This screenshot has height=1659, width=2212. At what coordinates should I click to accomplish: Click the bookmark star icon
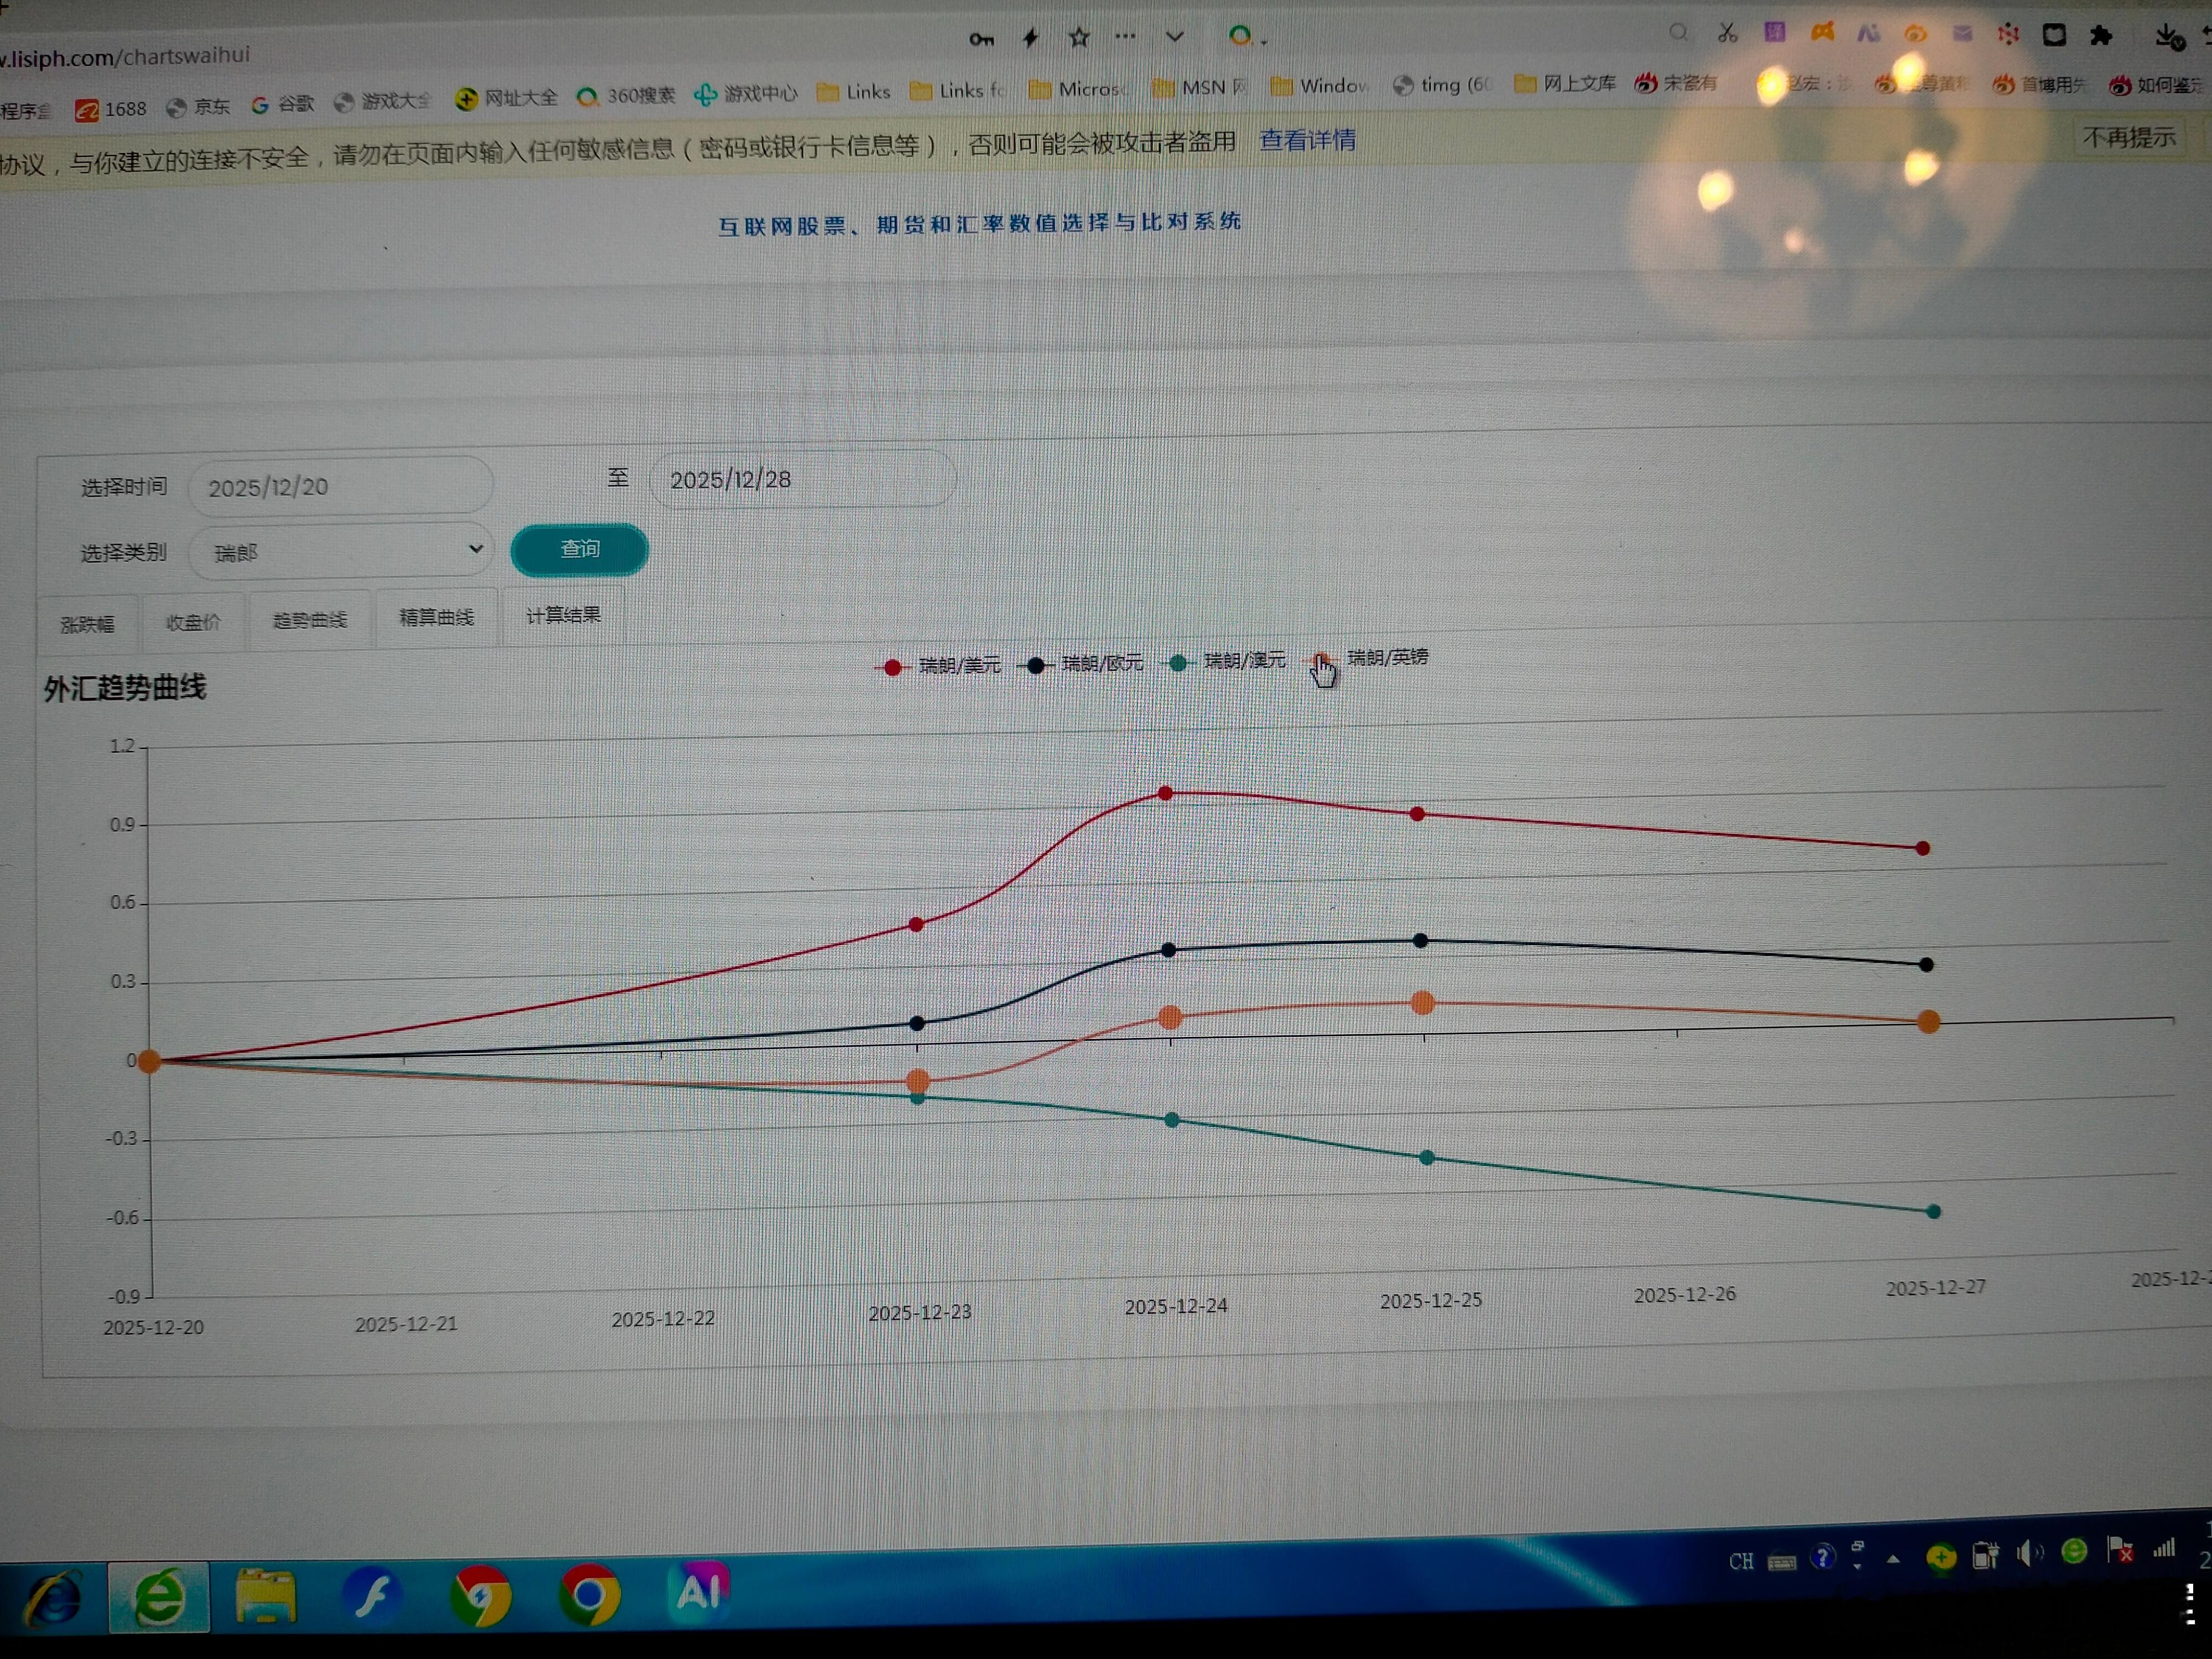pyautogui.click(x=1079, y=38)
